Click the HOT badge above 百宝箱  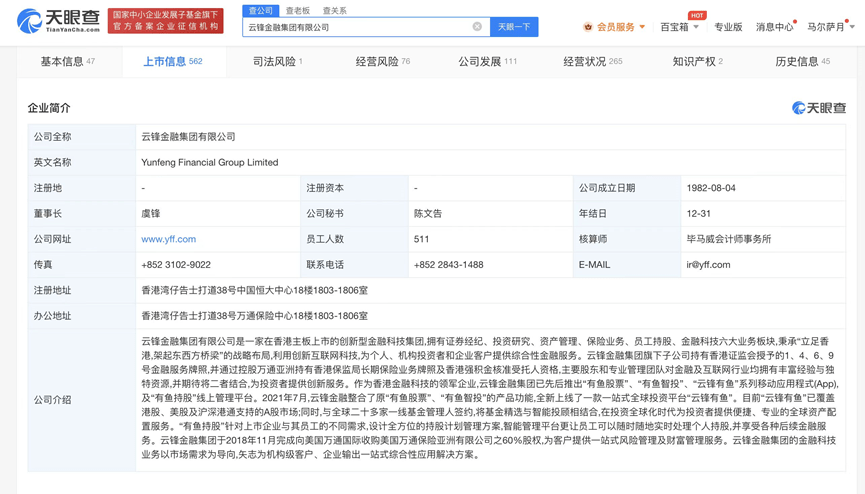tap(697, 15)
